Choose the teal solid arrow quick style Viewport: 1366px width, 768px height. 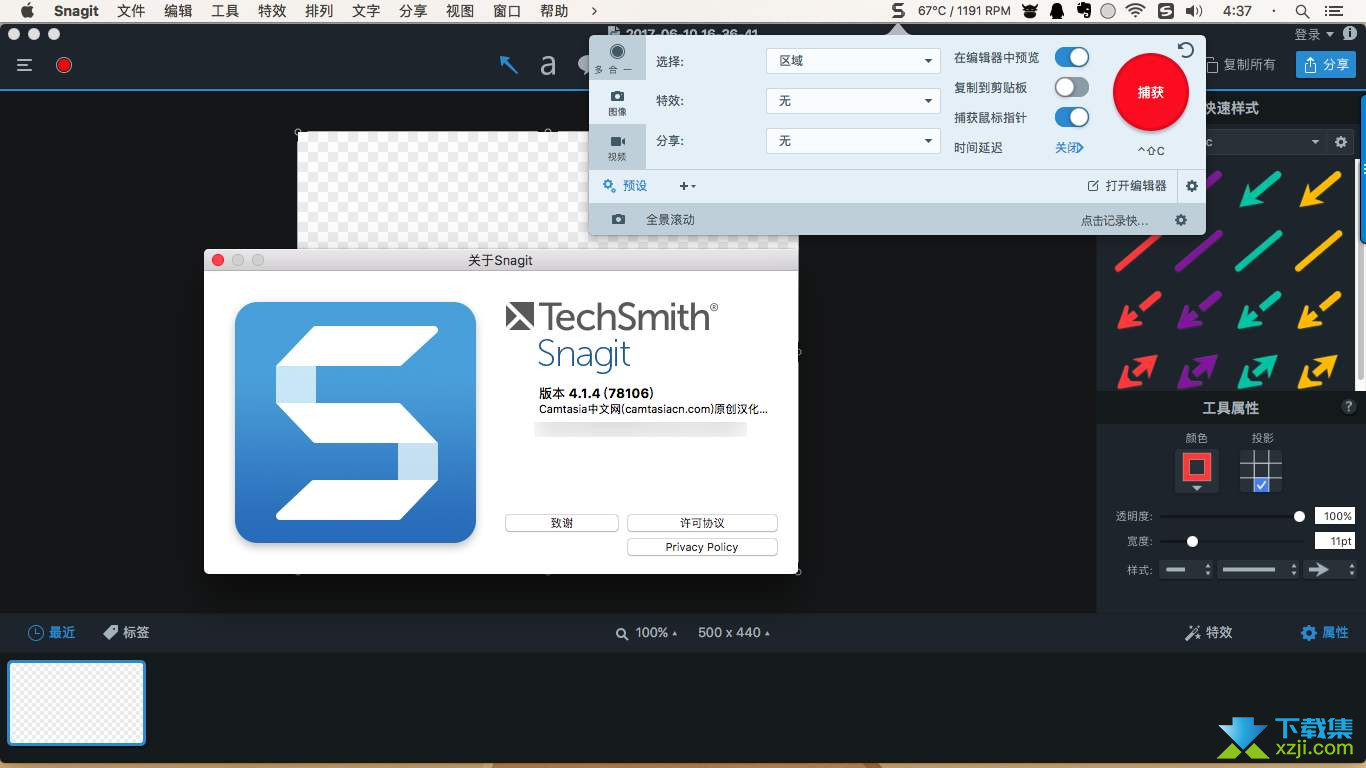(1259, 189)
